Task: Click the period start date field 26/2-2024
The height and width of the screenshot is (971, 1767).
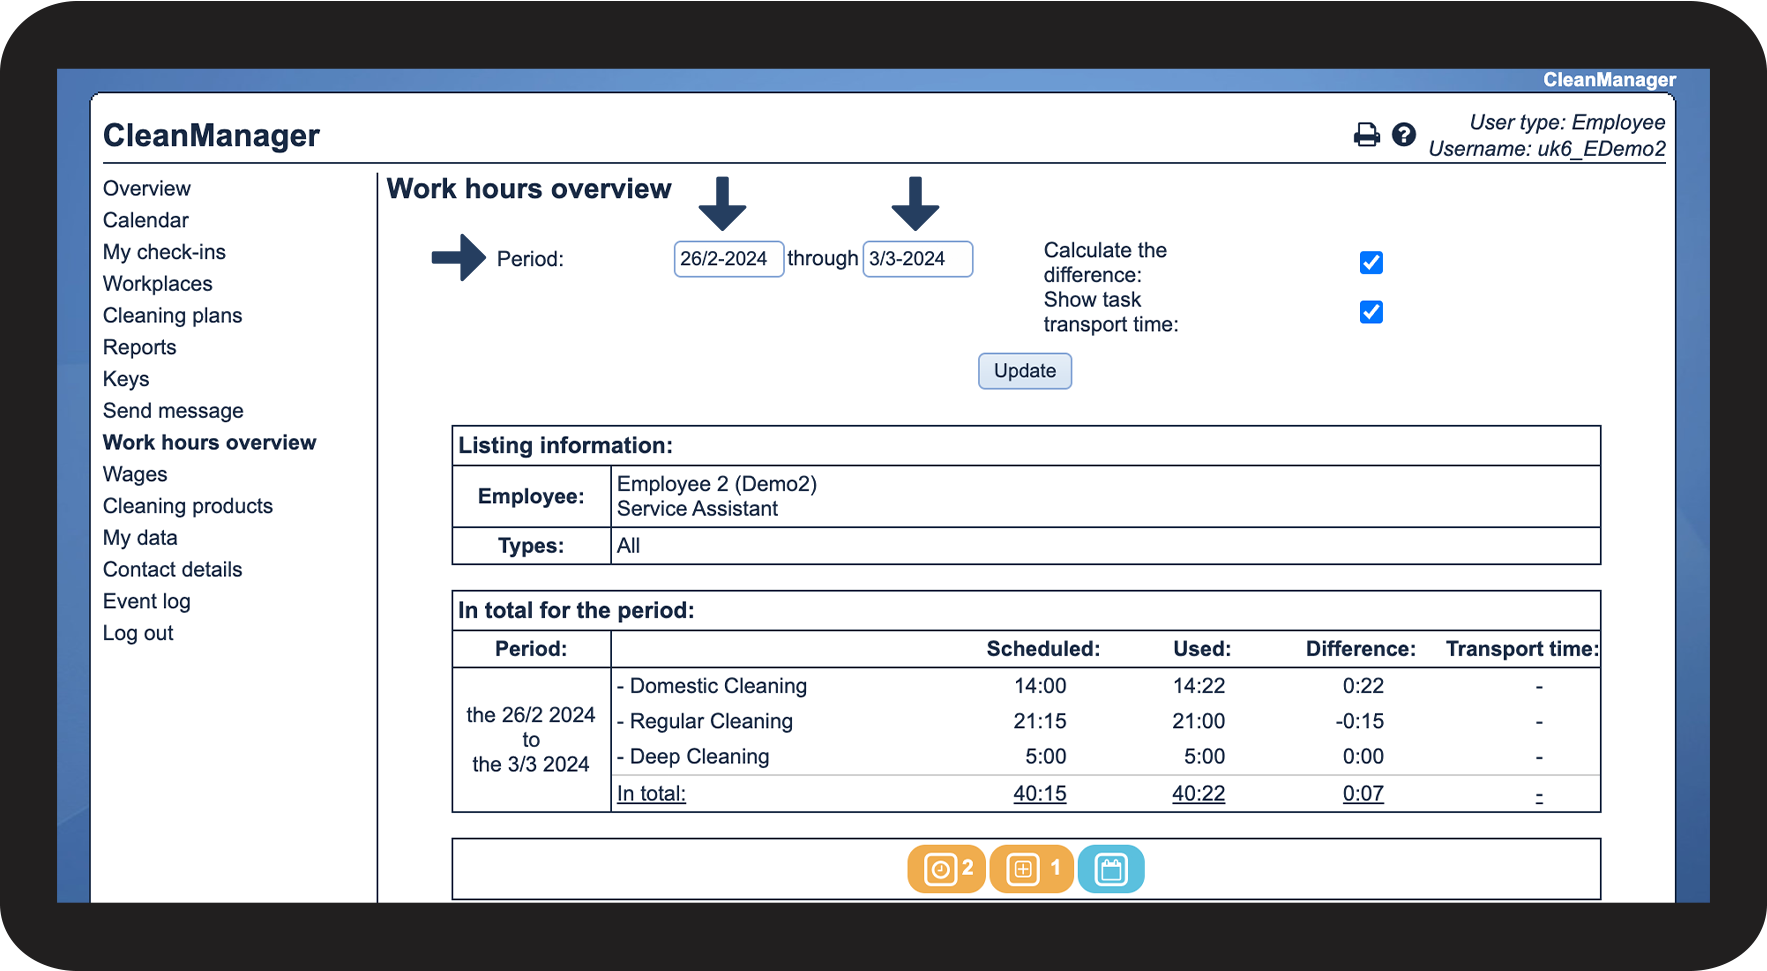Action: click(728, 259)
